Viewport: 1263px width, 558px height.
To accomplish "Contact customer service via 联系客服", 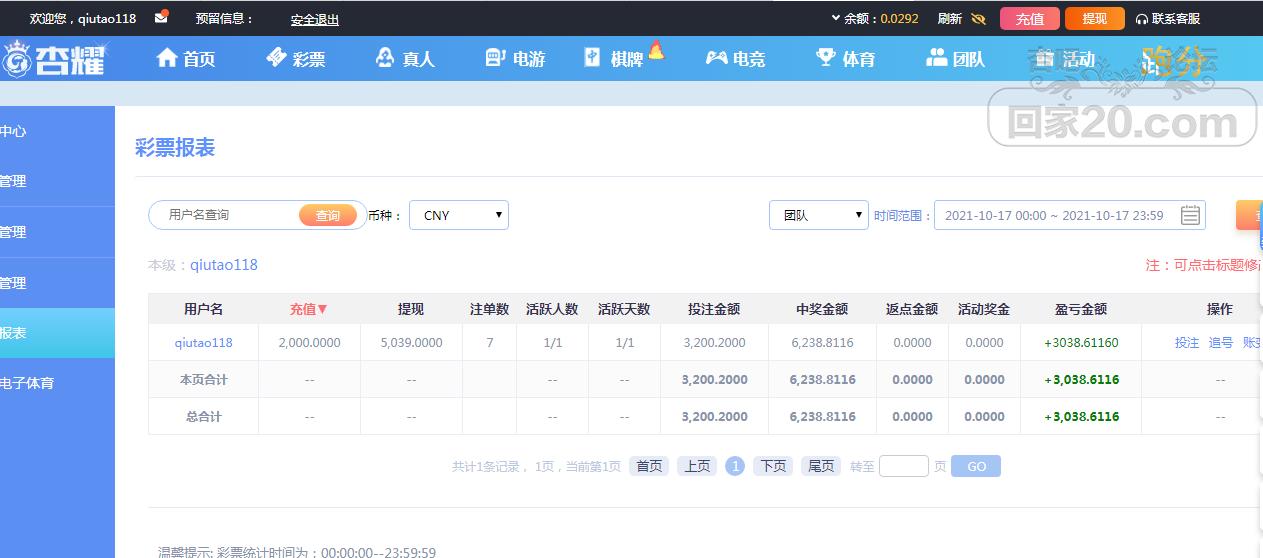I will click(x=1168, y=18).
